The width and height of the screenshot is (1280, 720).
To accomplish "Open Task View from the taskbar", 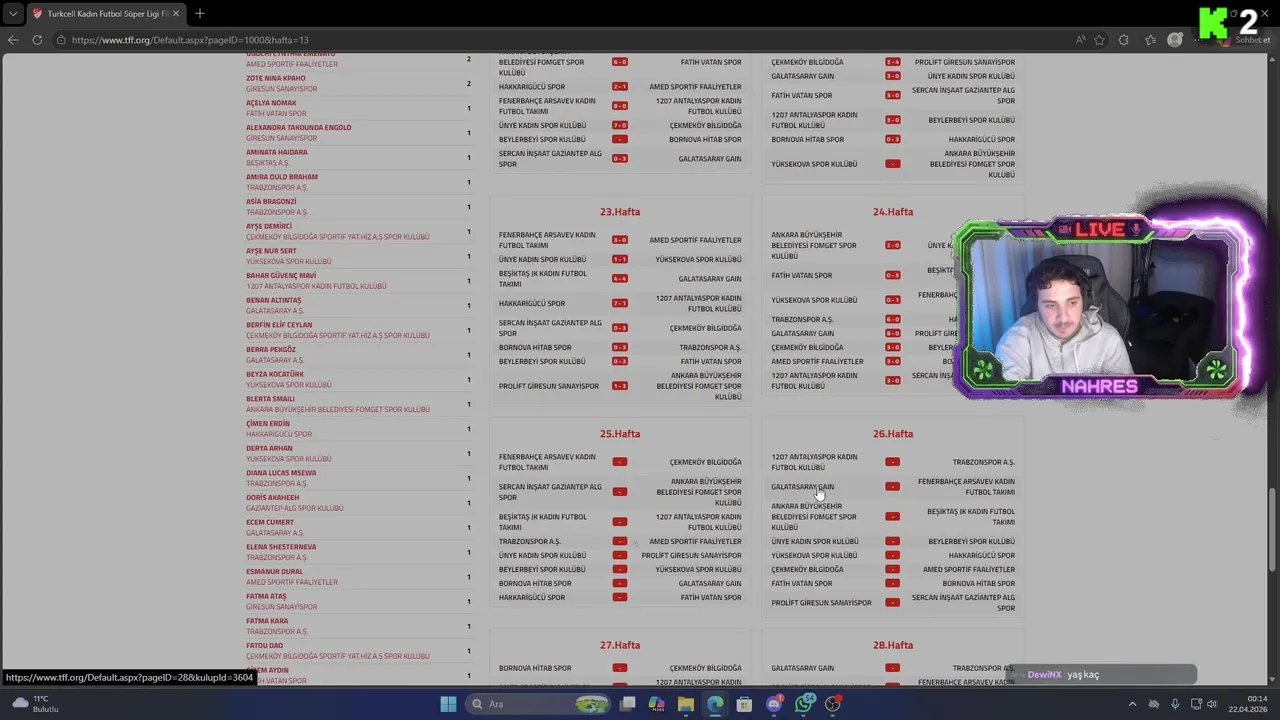I will click(x=627, y=704).
